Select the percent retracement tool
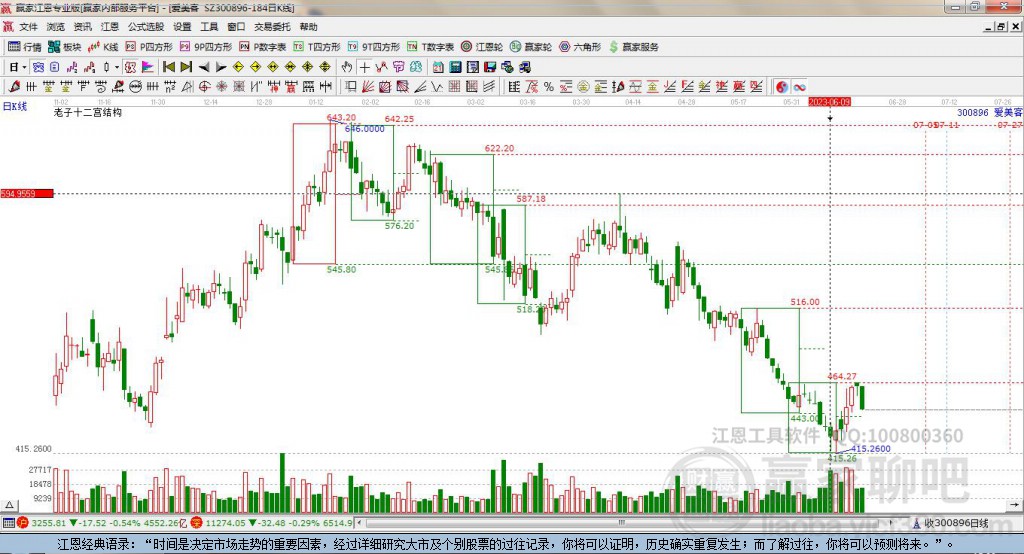Image resolution: width=1024 pixels, height=554 pixels. pyautogui.click(x=549, y=87)
